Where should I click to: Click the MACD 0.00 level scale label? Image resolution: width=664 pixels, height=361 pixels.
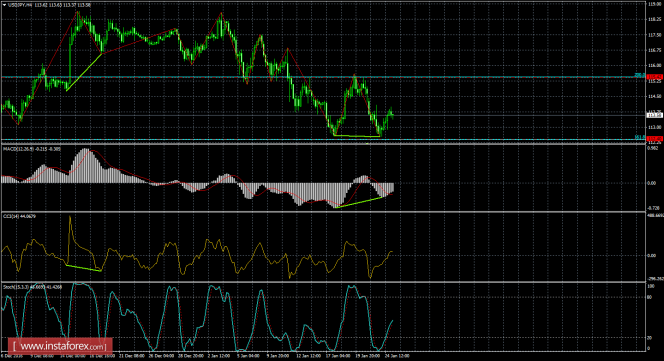tap(652, 183)
